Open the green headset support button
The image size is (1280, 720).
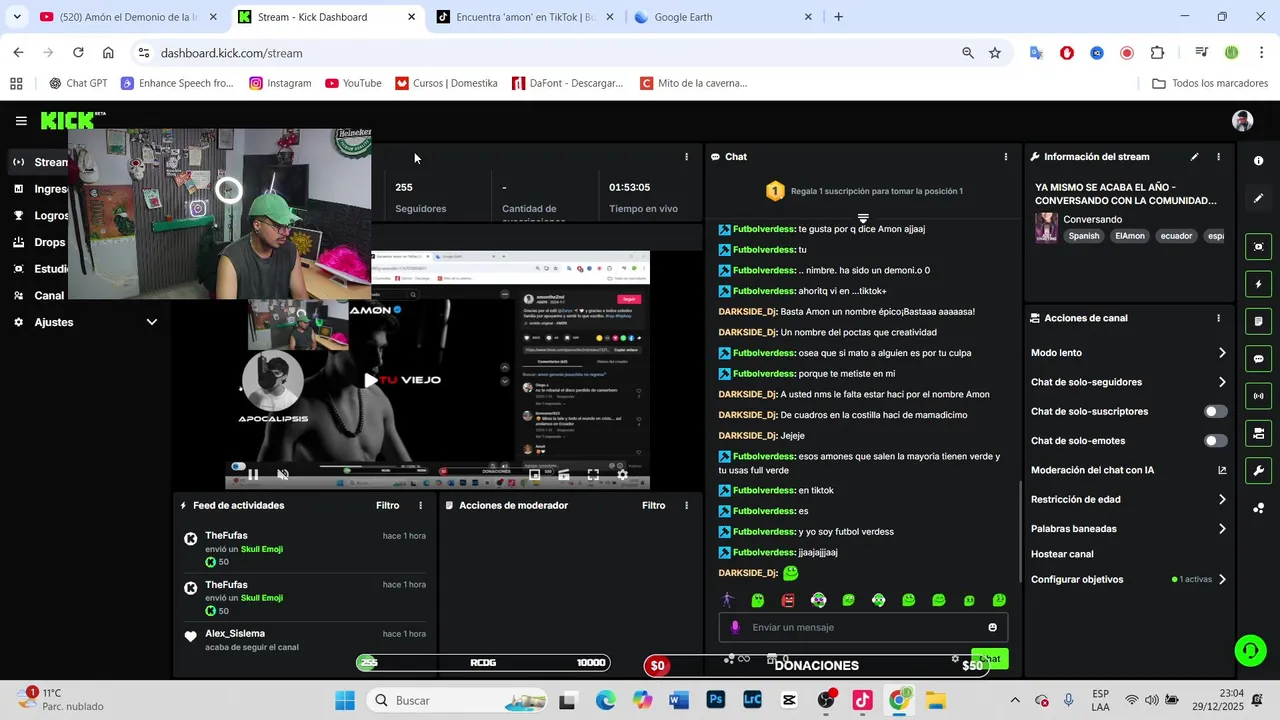[x=1249, y=651]
